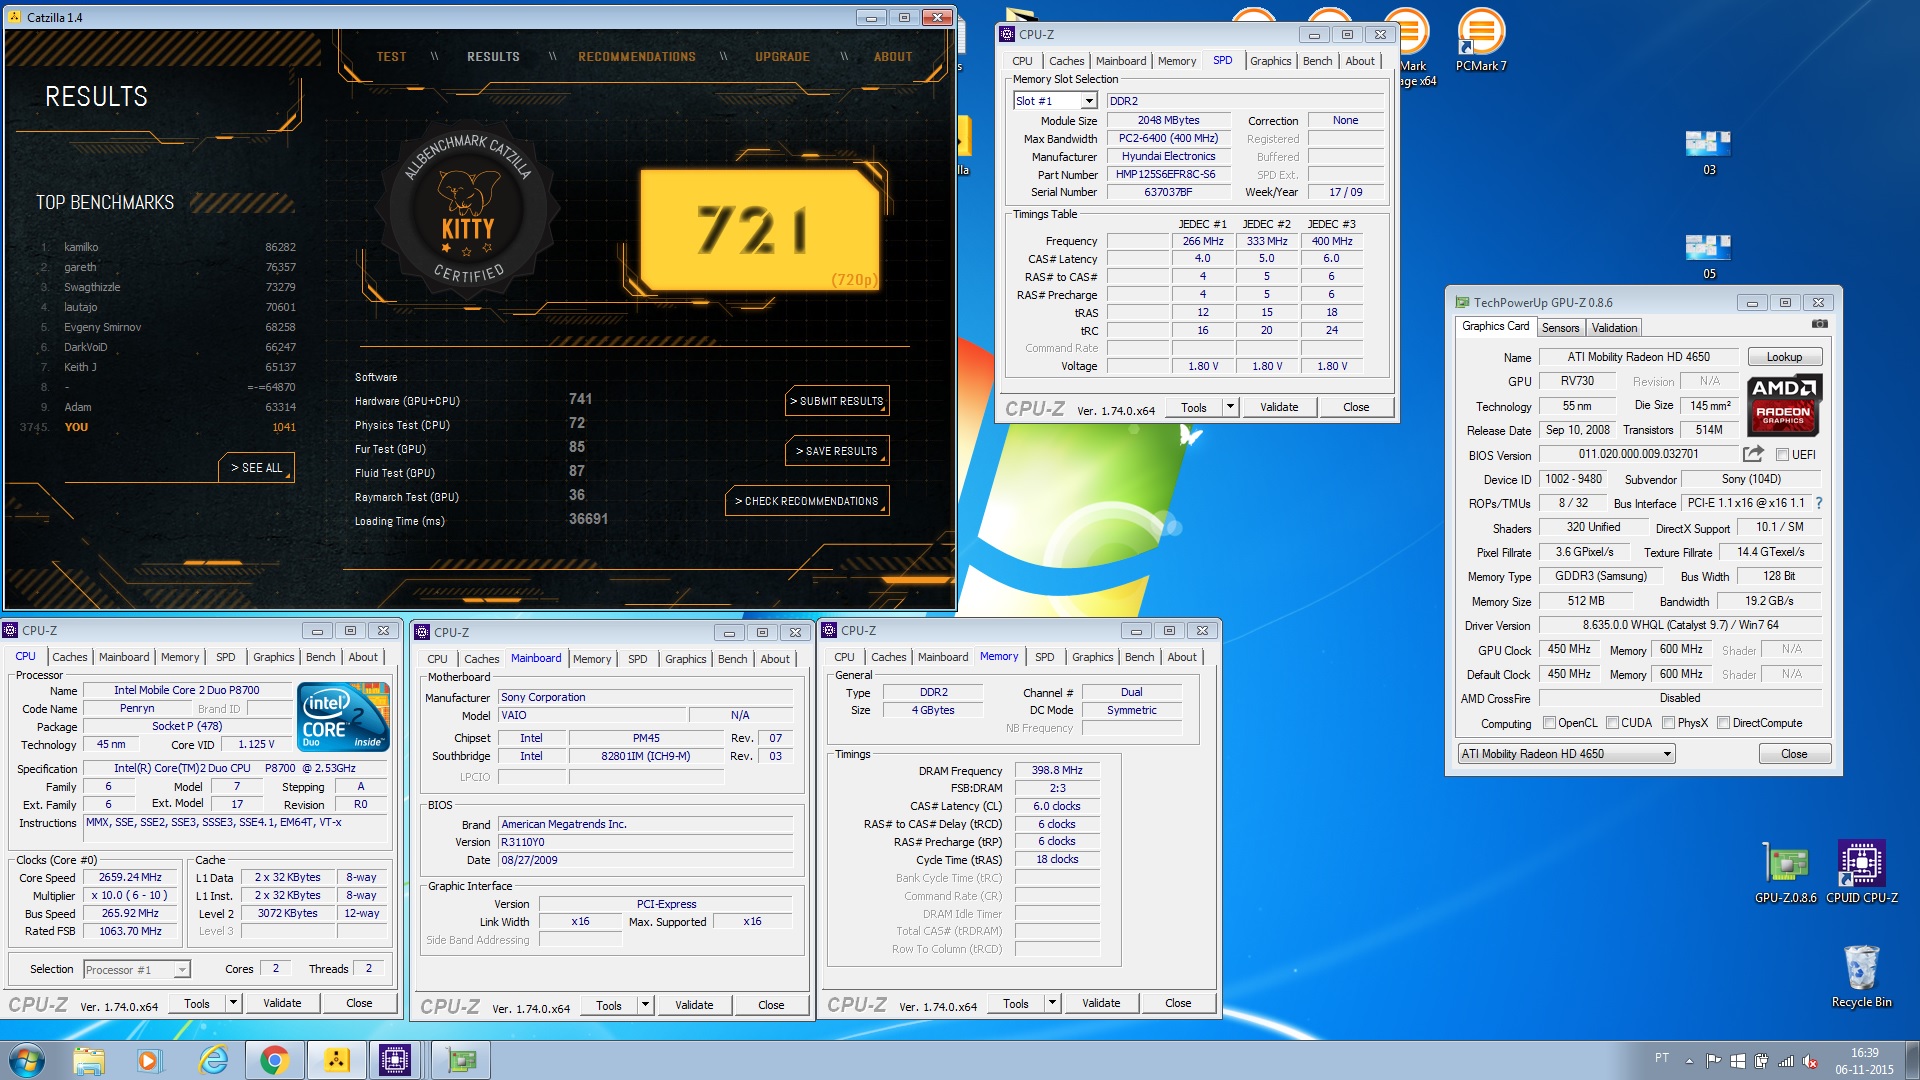Viewport: 1920px width, 1080px height.
Task: Toggle the PhysX checkbox in GPU-Z
Action: (x=1668, y=723)
